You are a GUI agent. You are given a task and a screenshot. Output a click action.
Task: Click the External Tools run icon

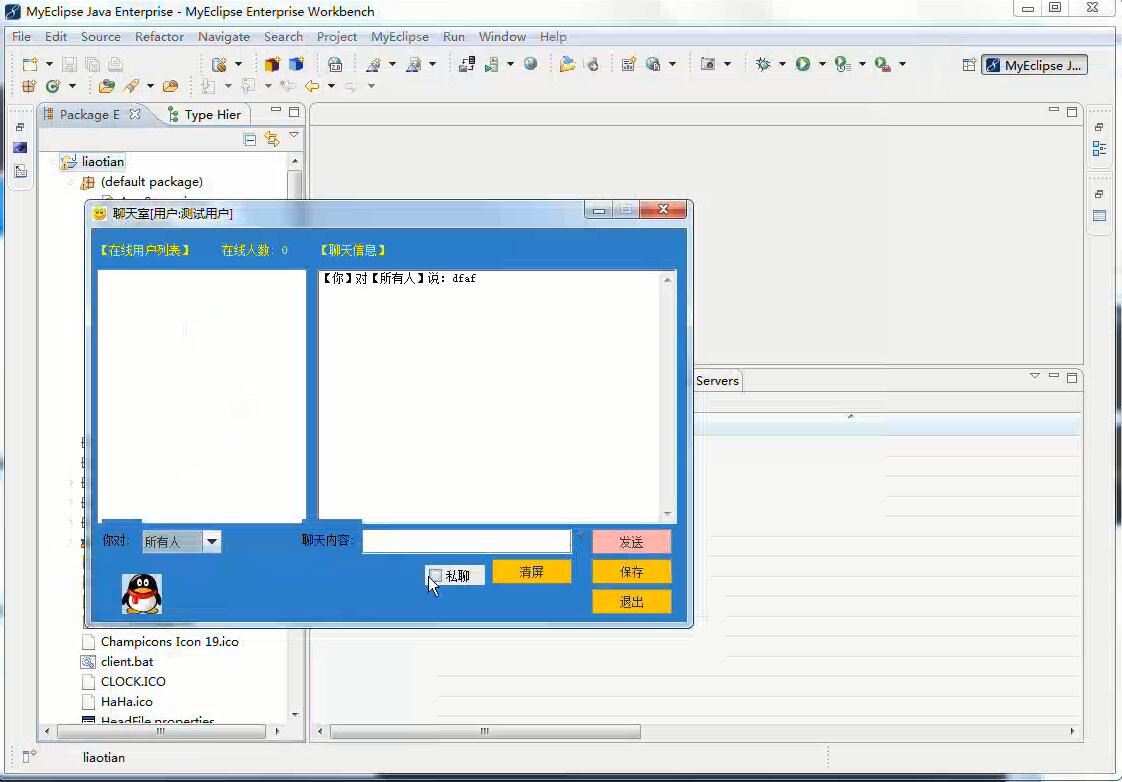pos(883,64)
